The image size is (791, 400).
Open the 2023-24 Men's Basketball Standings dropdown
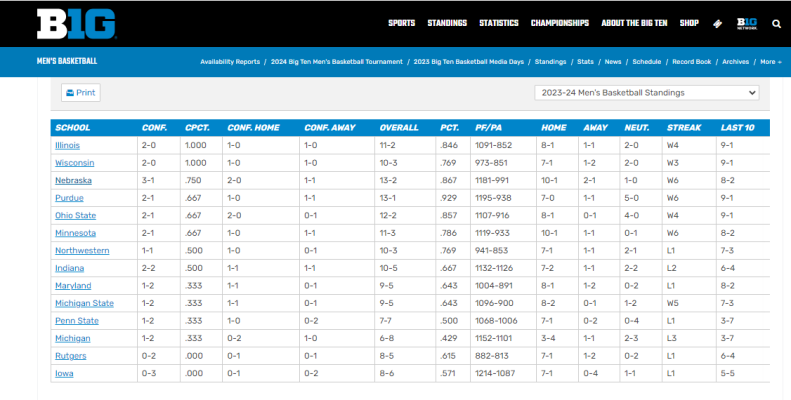point(647,93)
